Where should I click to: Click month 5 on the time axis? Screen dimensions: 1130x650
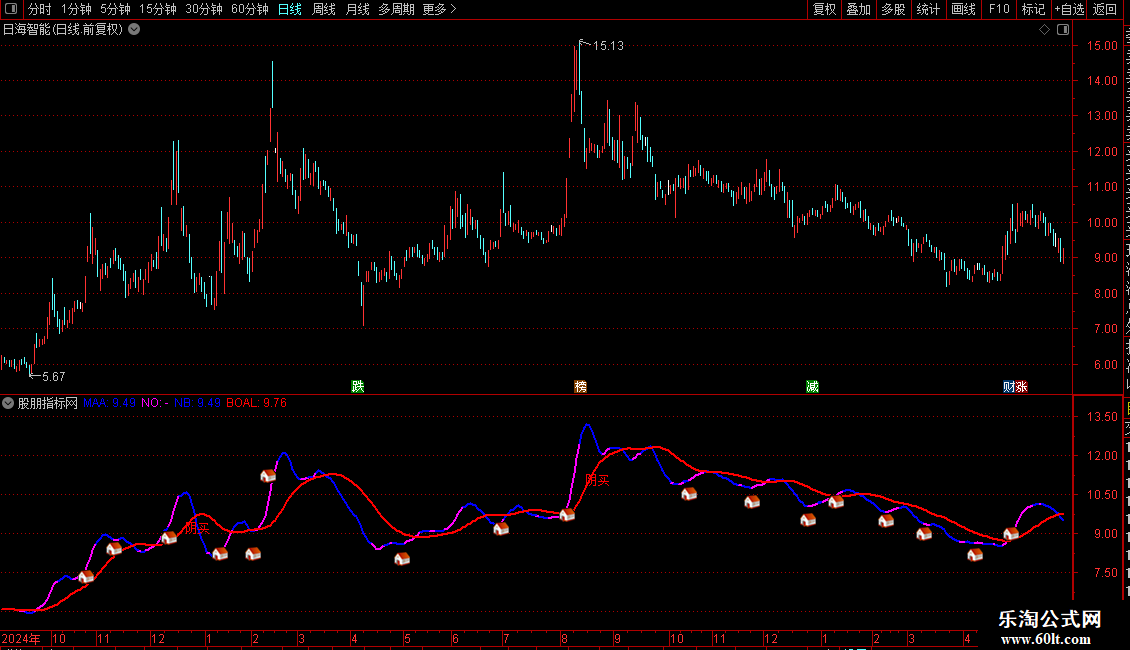(x=407, y=638)
